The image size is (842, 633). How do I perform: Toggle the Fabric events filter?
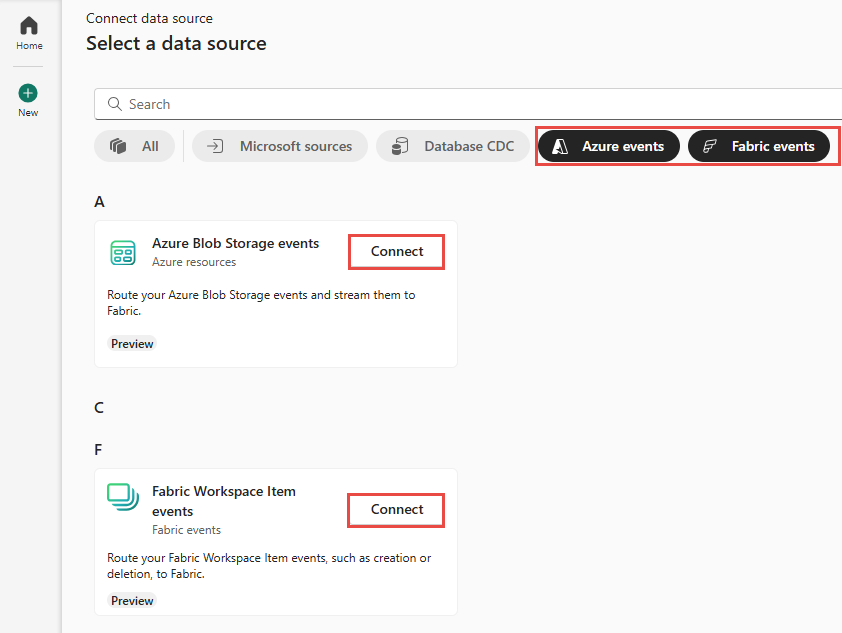[x=760, y=145]
